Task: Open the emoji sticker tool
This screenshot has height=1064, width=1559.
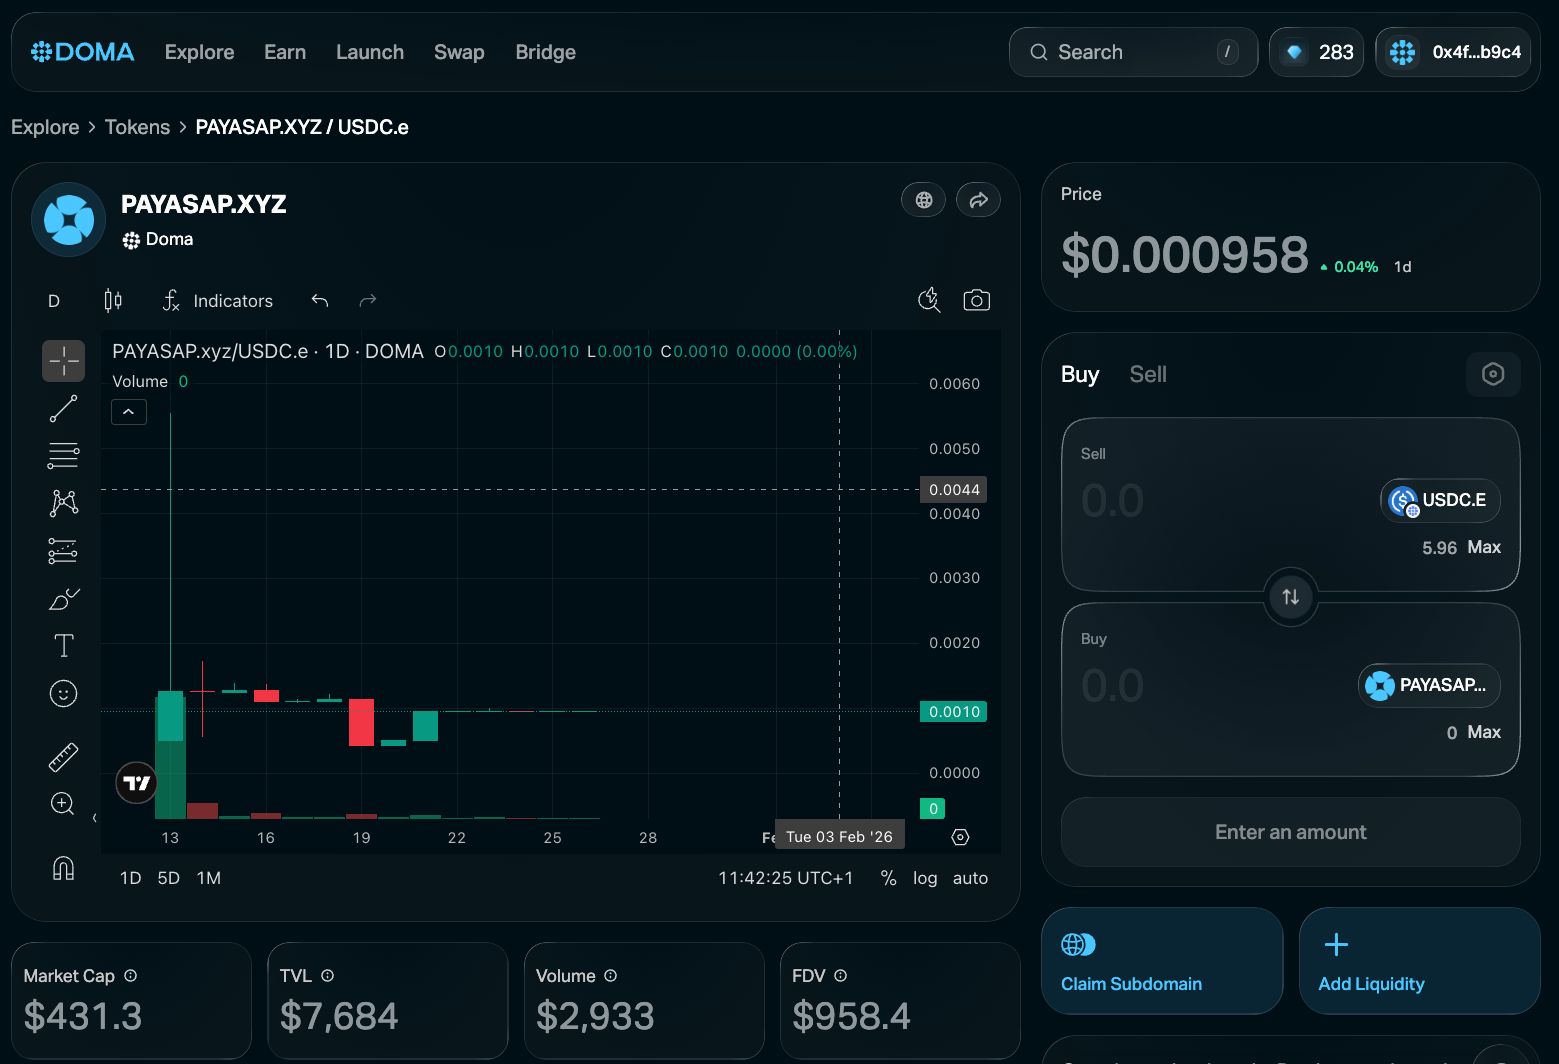Action: click(63, 694)
